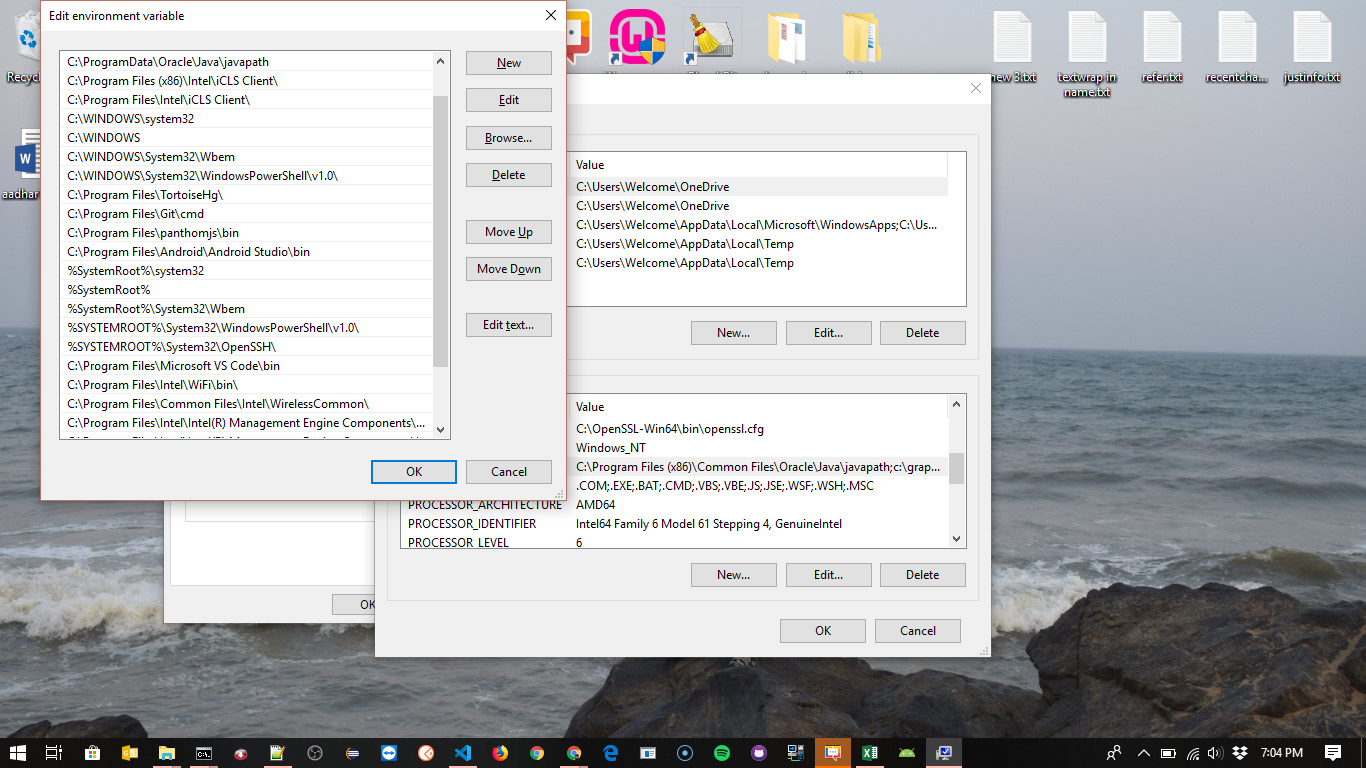Screen dimensions: 1366x768
Task: Select the C:\Program Files\panthomjs\bin entry
Action: point(247,233)
